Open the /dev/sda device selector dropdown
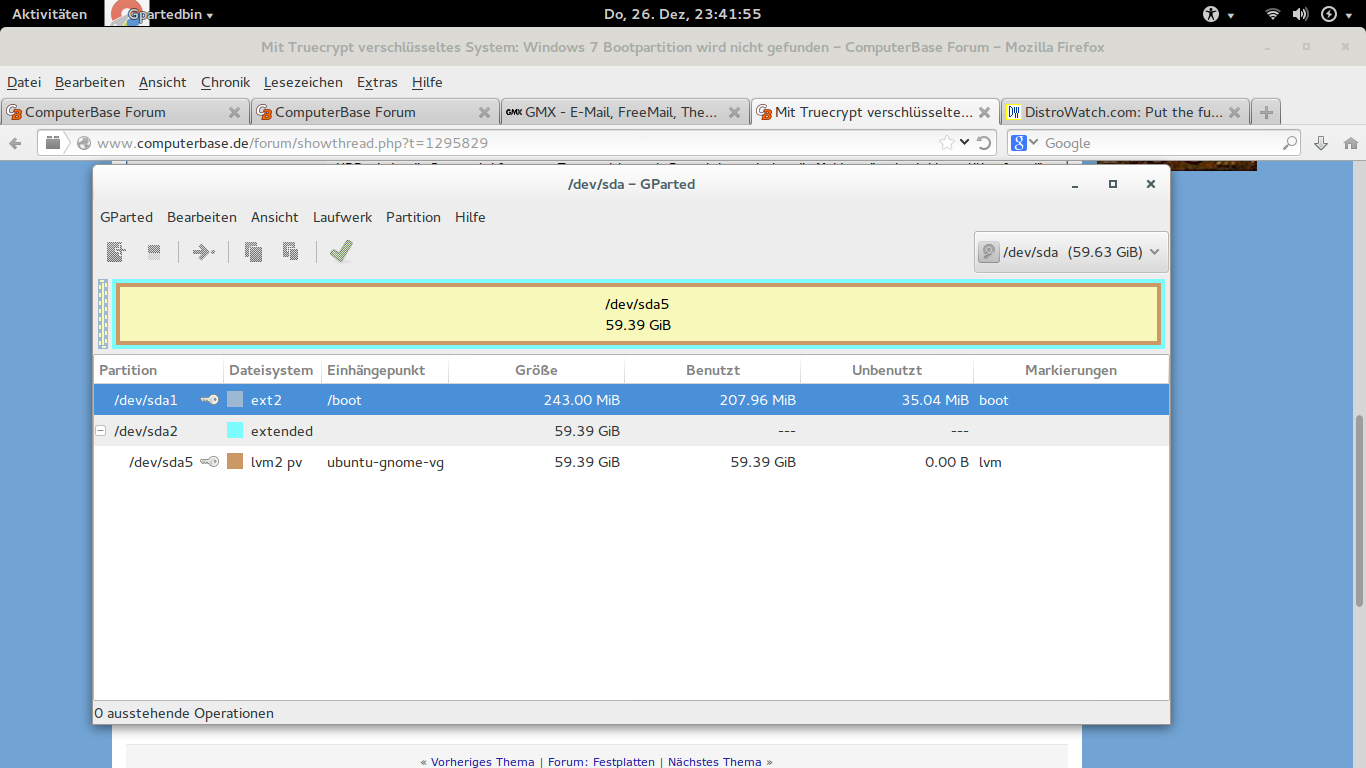 coord(1071,252)
